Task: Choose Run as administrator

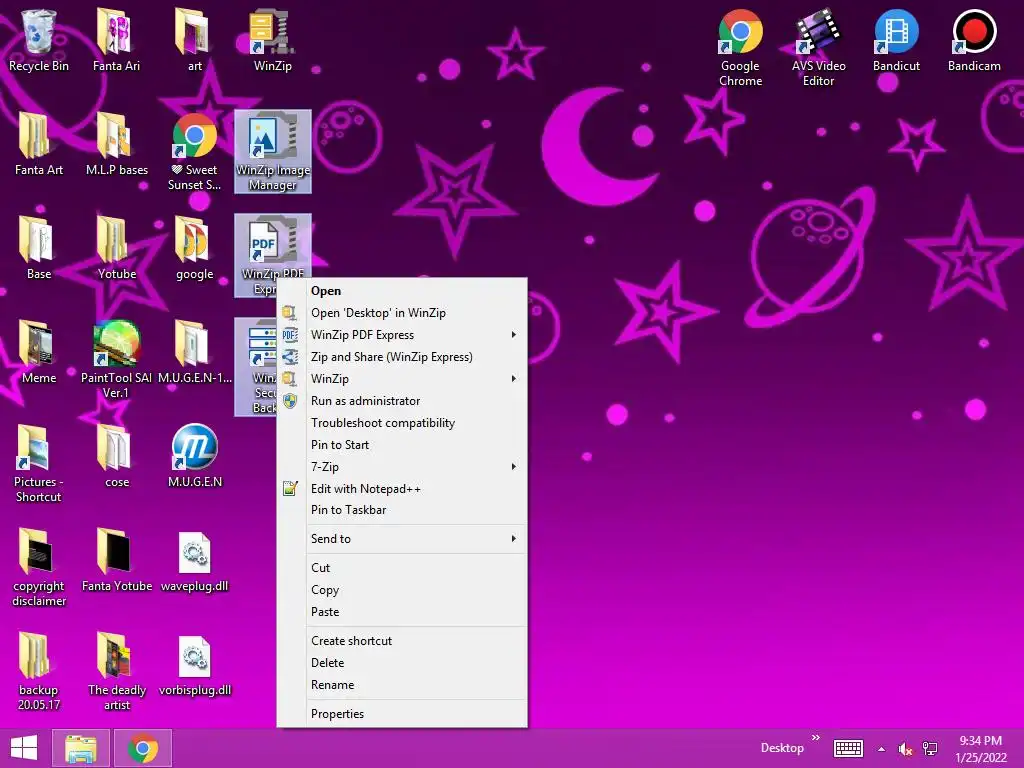Action: pyautogui.click(x=402, y=401)
